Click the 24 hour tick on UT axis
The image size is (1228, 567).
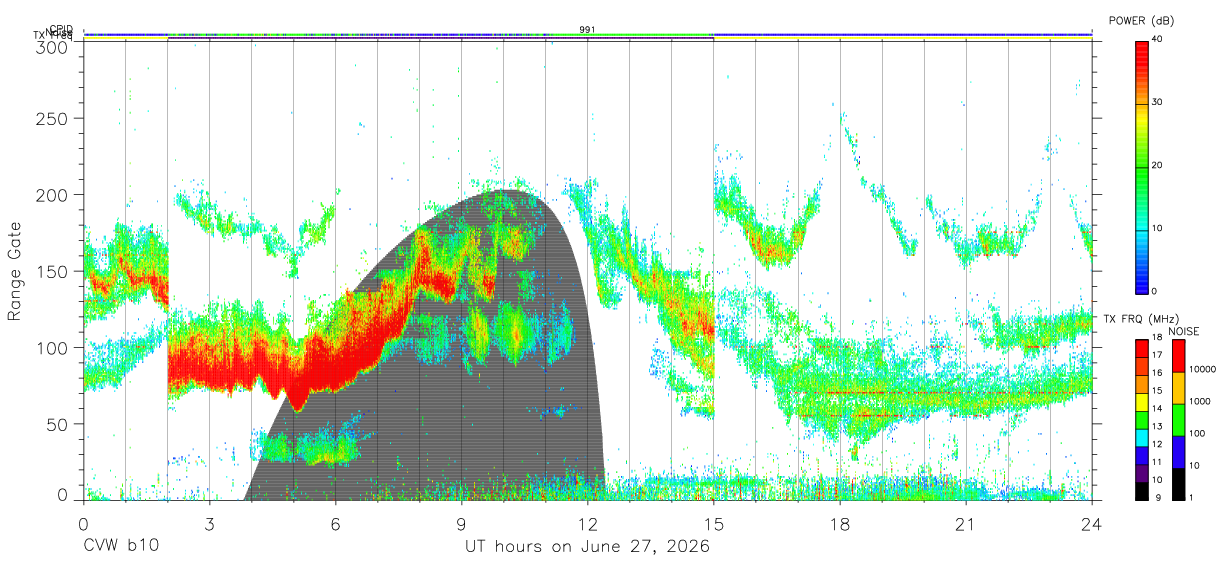pos(1091,523)
